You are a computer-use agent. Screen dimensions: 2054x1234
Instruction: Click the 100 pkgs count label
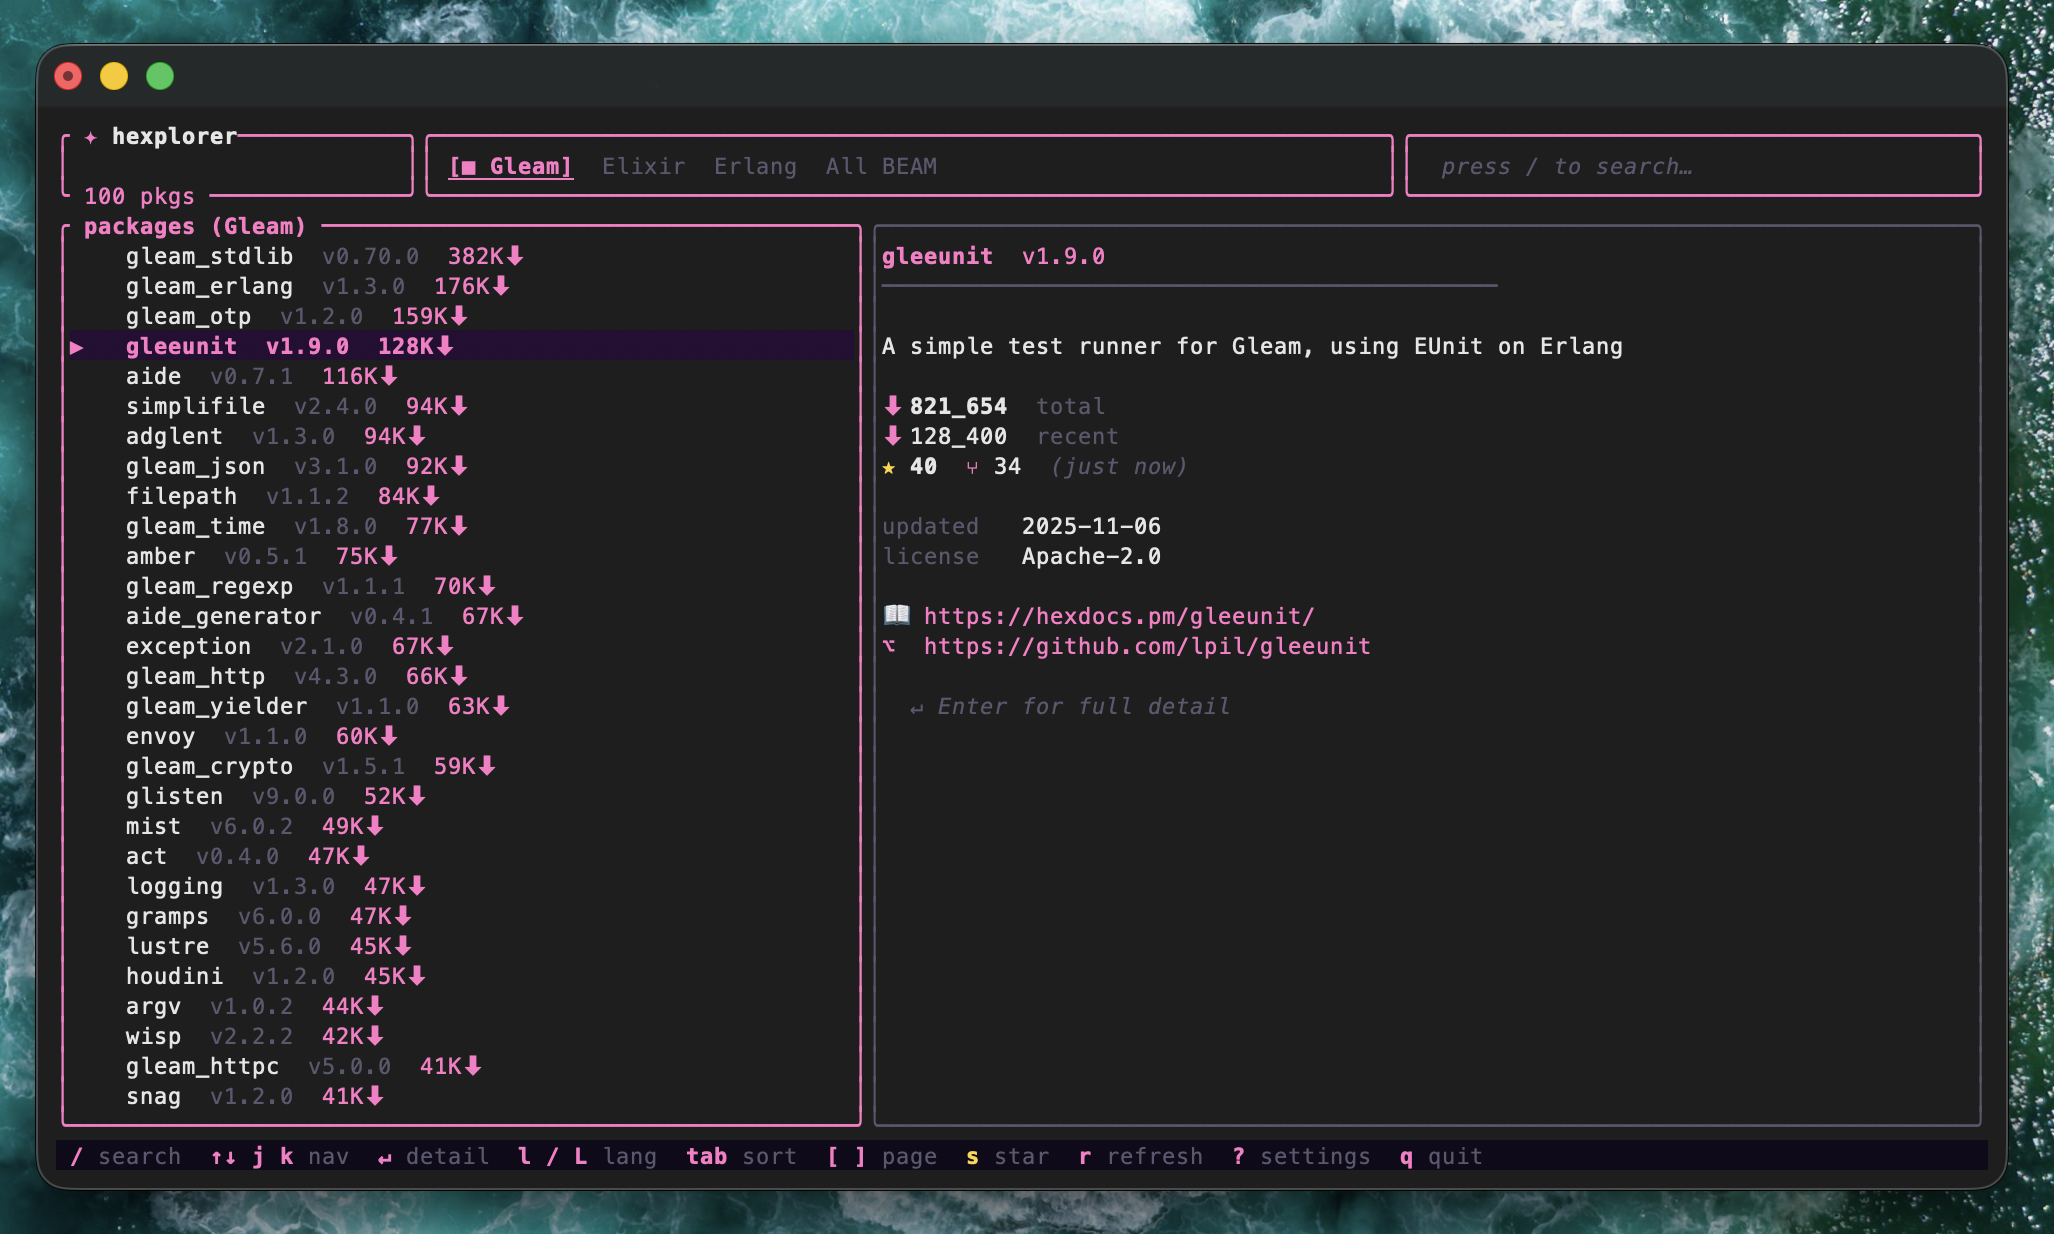click(x=139, y=196)
